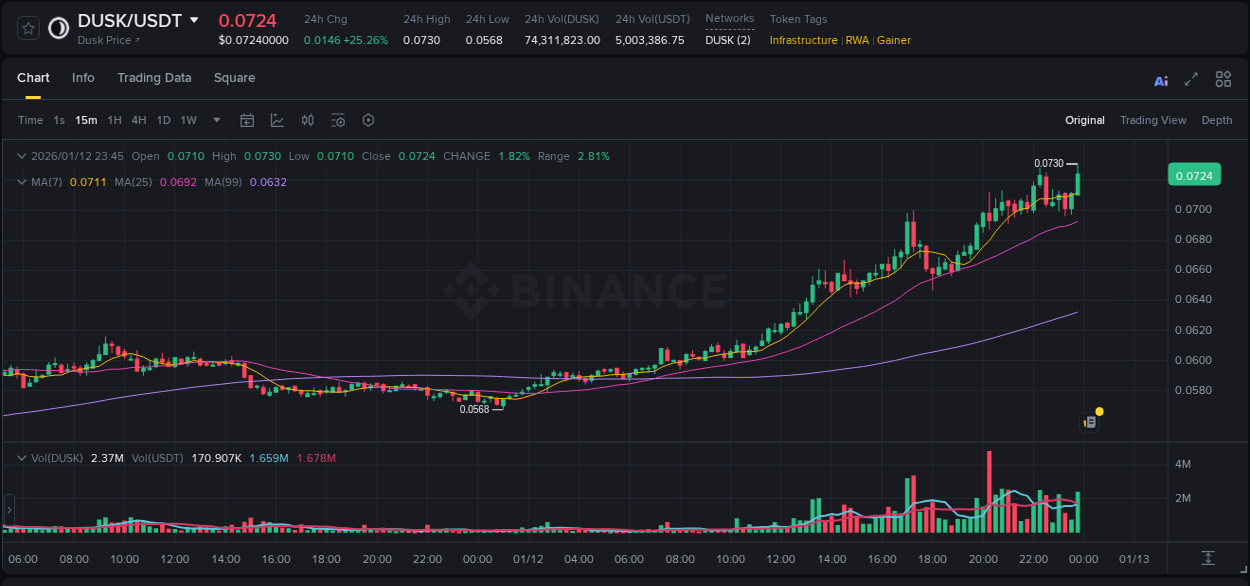Screen dimensions: 1250x586
Task: Click the Dusk coin logo
Action: point(57,28)
